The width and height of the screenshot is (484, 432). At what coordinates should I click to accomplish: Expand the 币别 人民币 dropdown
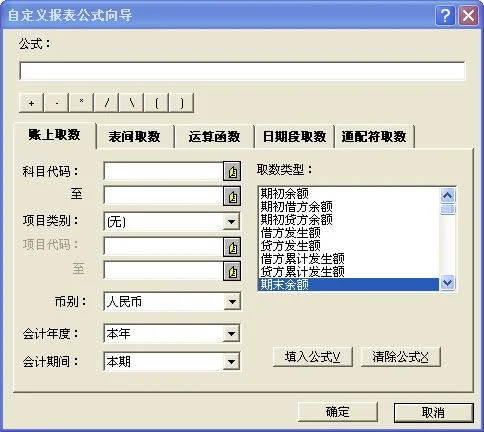tap(231, 302)
